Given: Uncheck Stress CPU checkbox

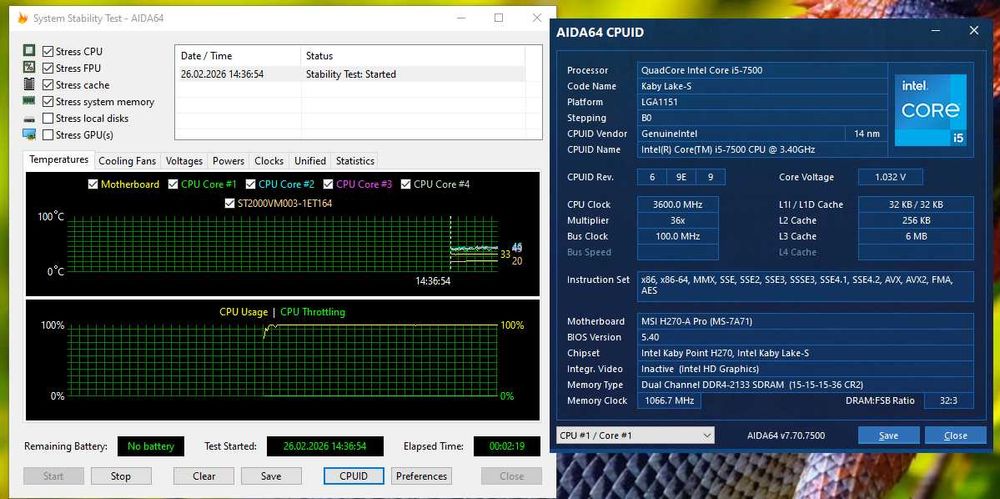Looking at the screenshot, I should point(48,51).
